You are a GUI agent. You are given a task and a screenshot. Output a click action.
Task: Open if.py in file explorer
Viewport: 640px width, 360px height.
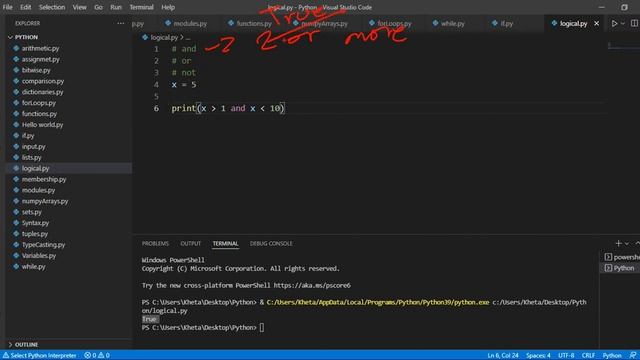point(28,136)
